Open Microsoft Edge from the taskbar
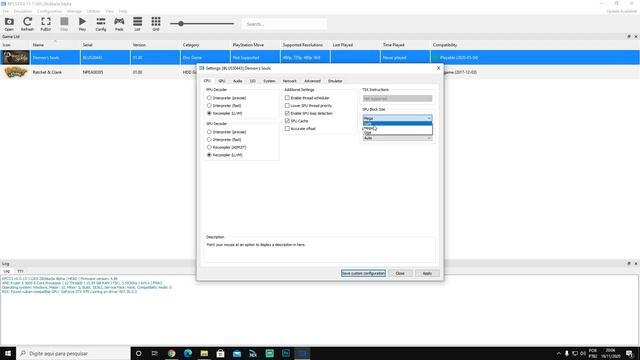The width and height of the screenshot is (640, 360). pyautogui.click(x=188, y=353)
